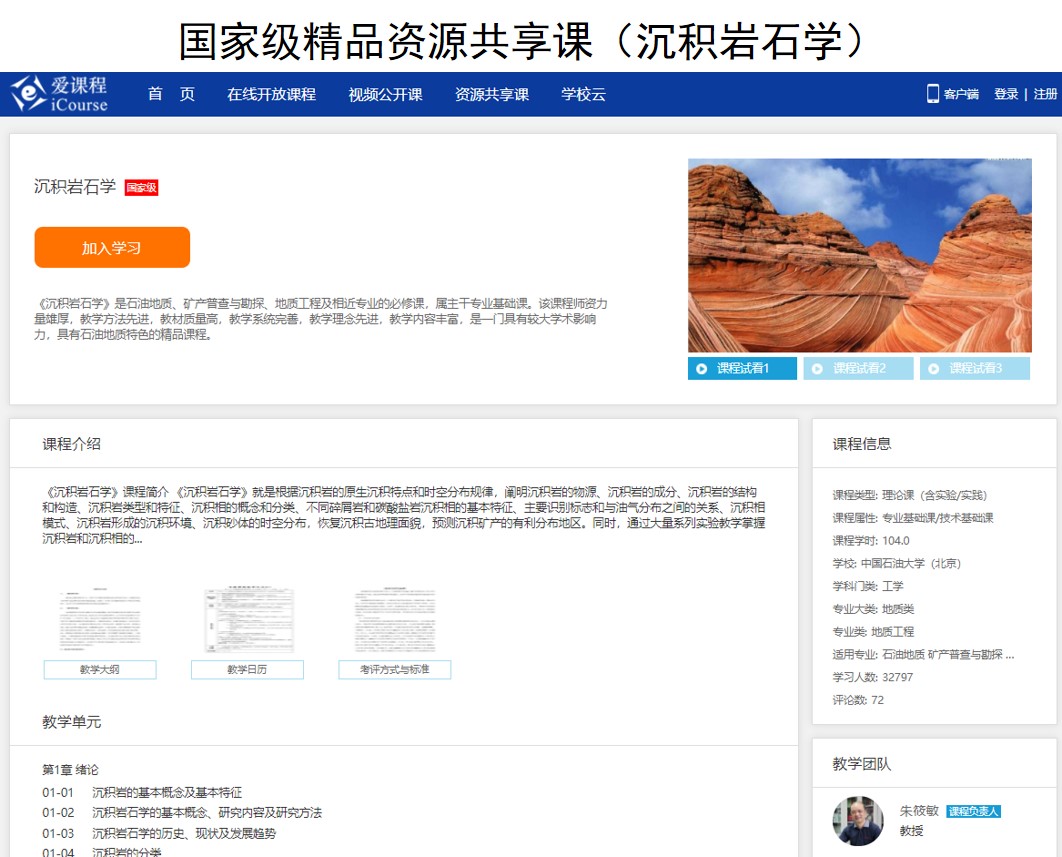Go to 在线开放课程 in navigation
This screenshot has height=857, width=1062.
(x=271, y=94)
